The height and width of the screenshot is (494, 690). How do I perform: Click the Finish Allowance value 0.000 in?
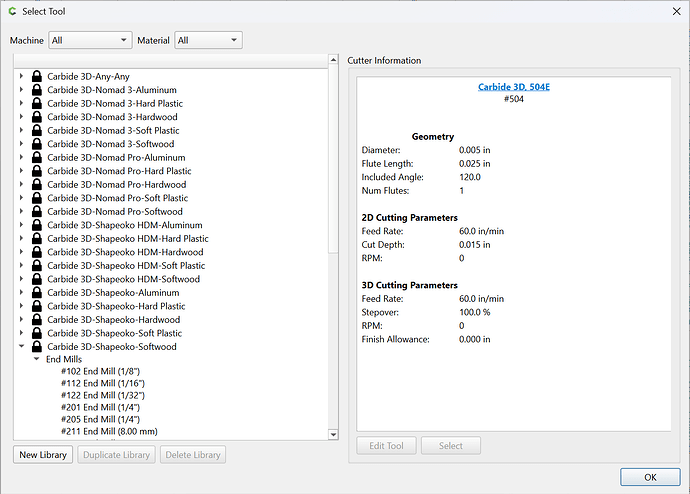pyautogui.click(x=474, y=339)
